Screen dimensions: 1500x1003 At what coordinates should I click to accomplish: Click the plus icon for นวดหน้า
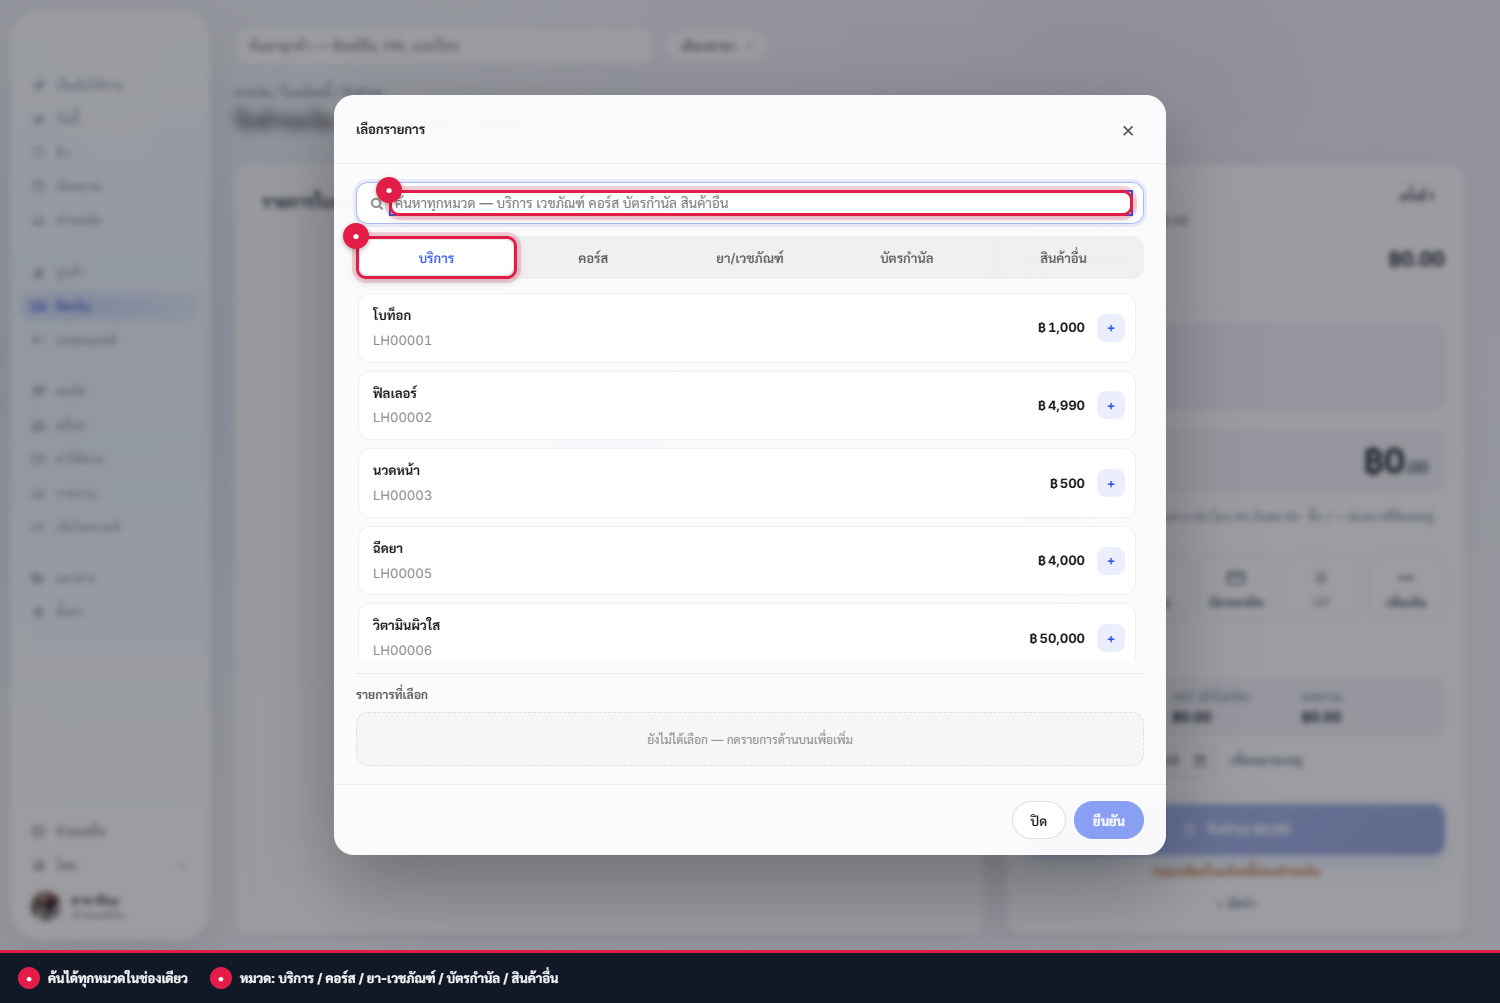pyautogui.click(x=1111, y=483)
